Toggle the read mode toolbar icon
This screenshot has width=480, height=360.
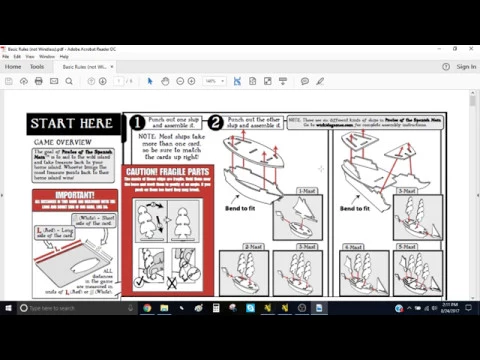click(283, 81)
